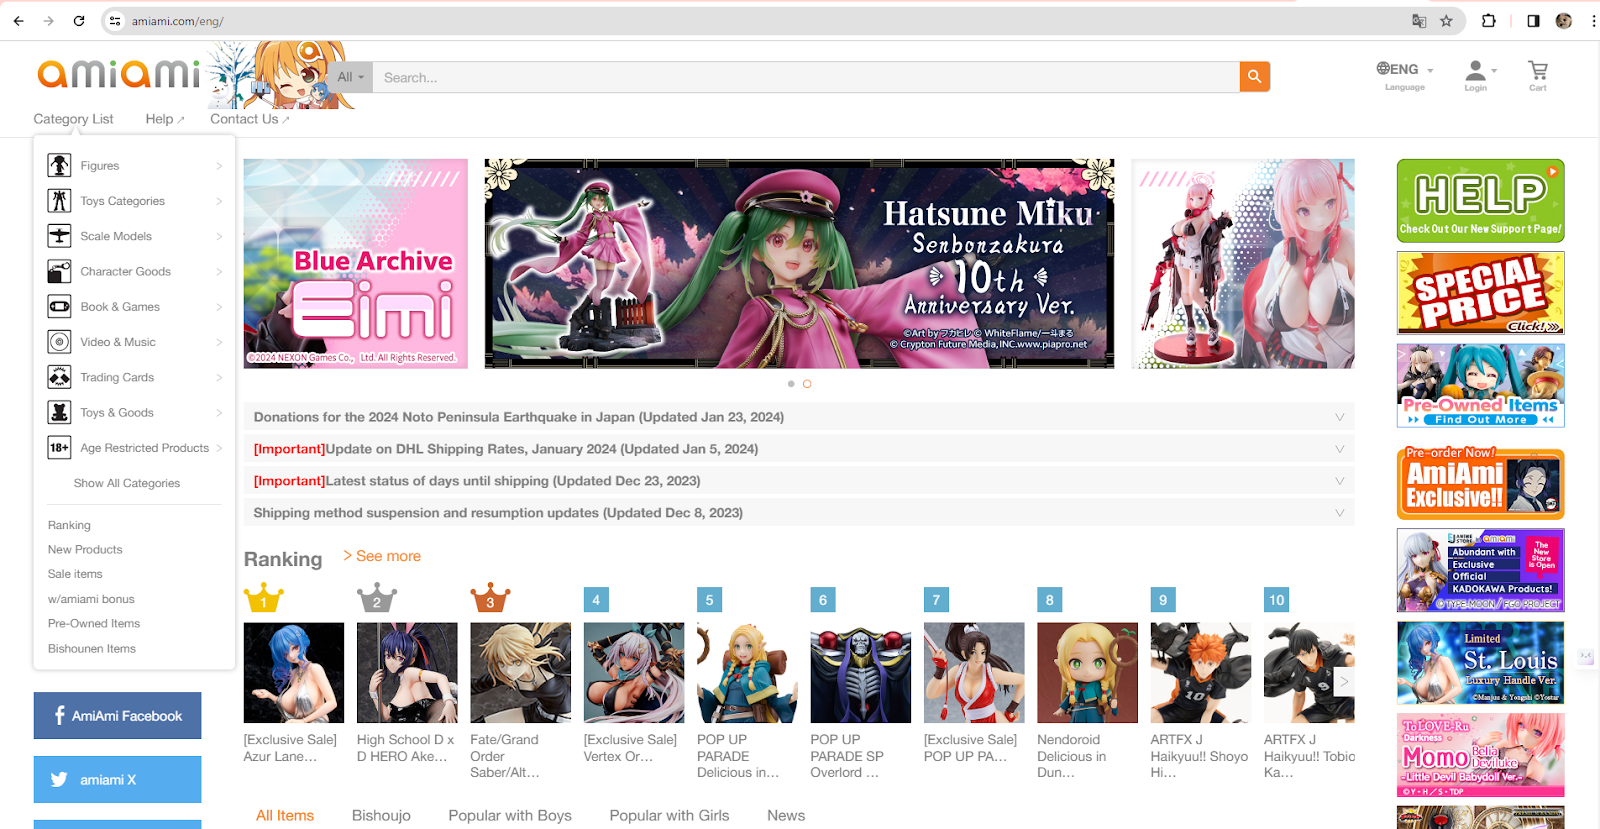Open the Blue Archive Eimi banner
This screenshot has height=829, width=1600.
[x=356, y=264]
